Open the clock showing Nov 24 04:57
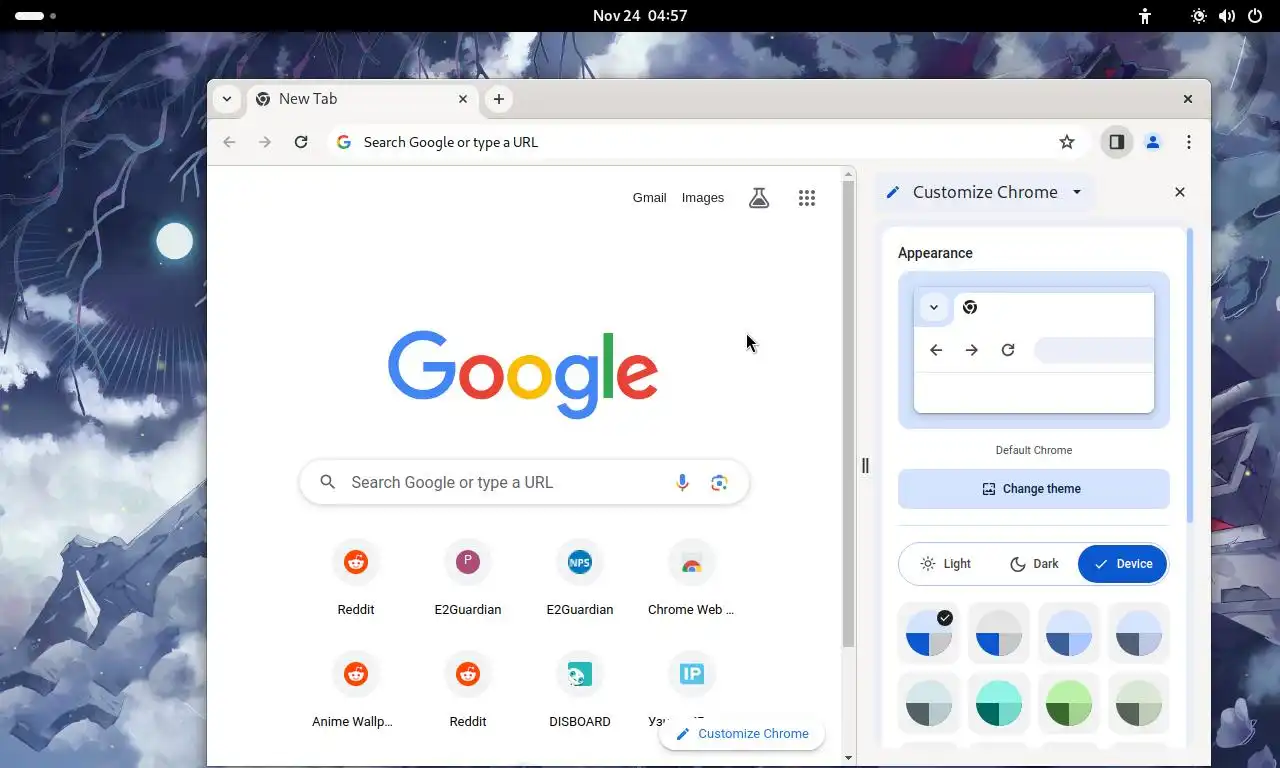Screen dimensions: 1280x768 (x=640, y=16)
